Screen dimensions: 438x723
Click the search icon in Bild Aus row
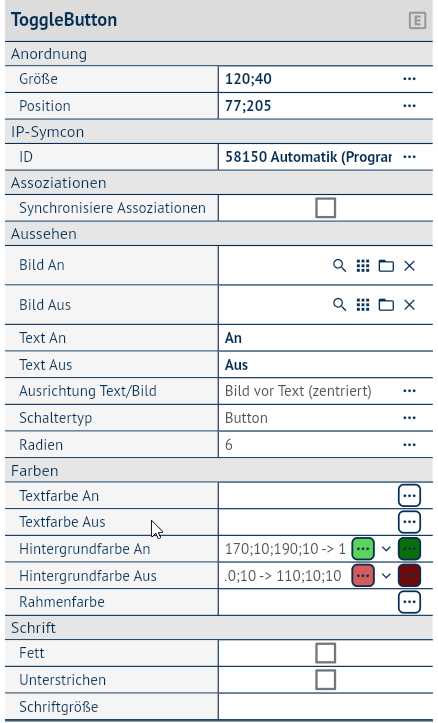tap(339, 305)
